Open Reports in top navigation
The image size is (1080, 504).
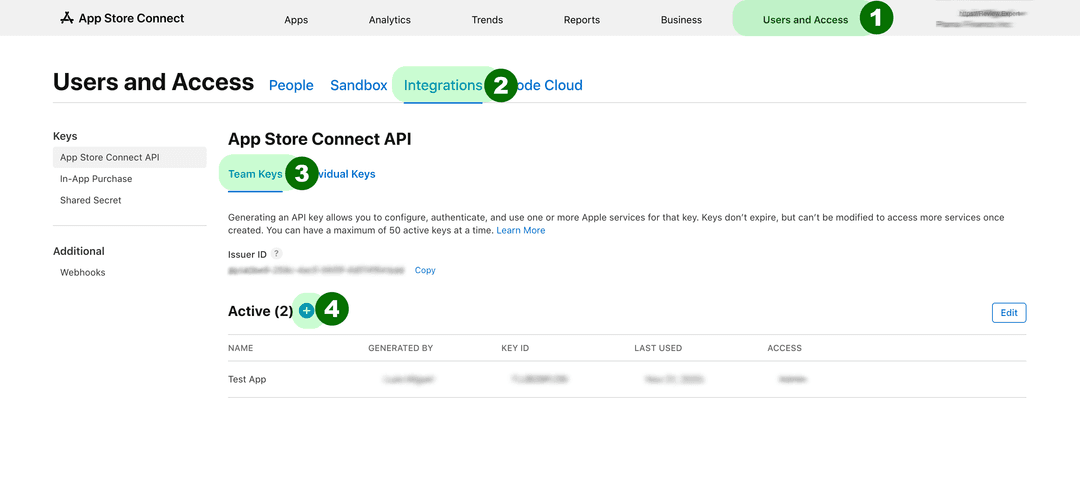[x=581, y=20]
